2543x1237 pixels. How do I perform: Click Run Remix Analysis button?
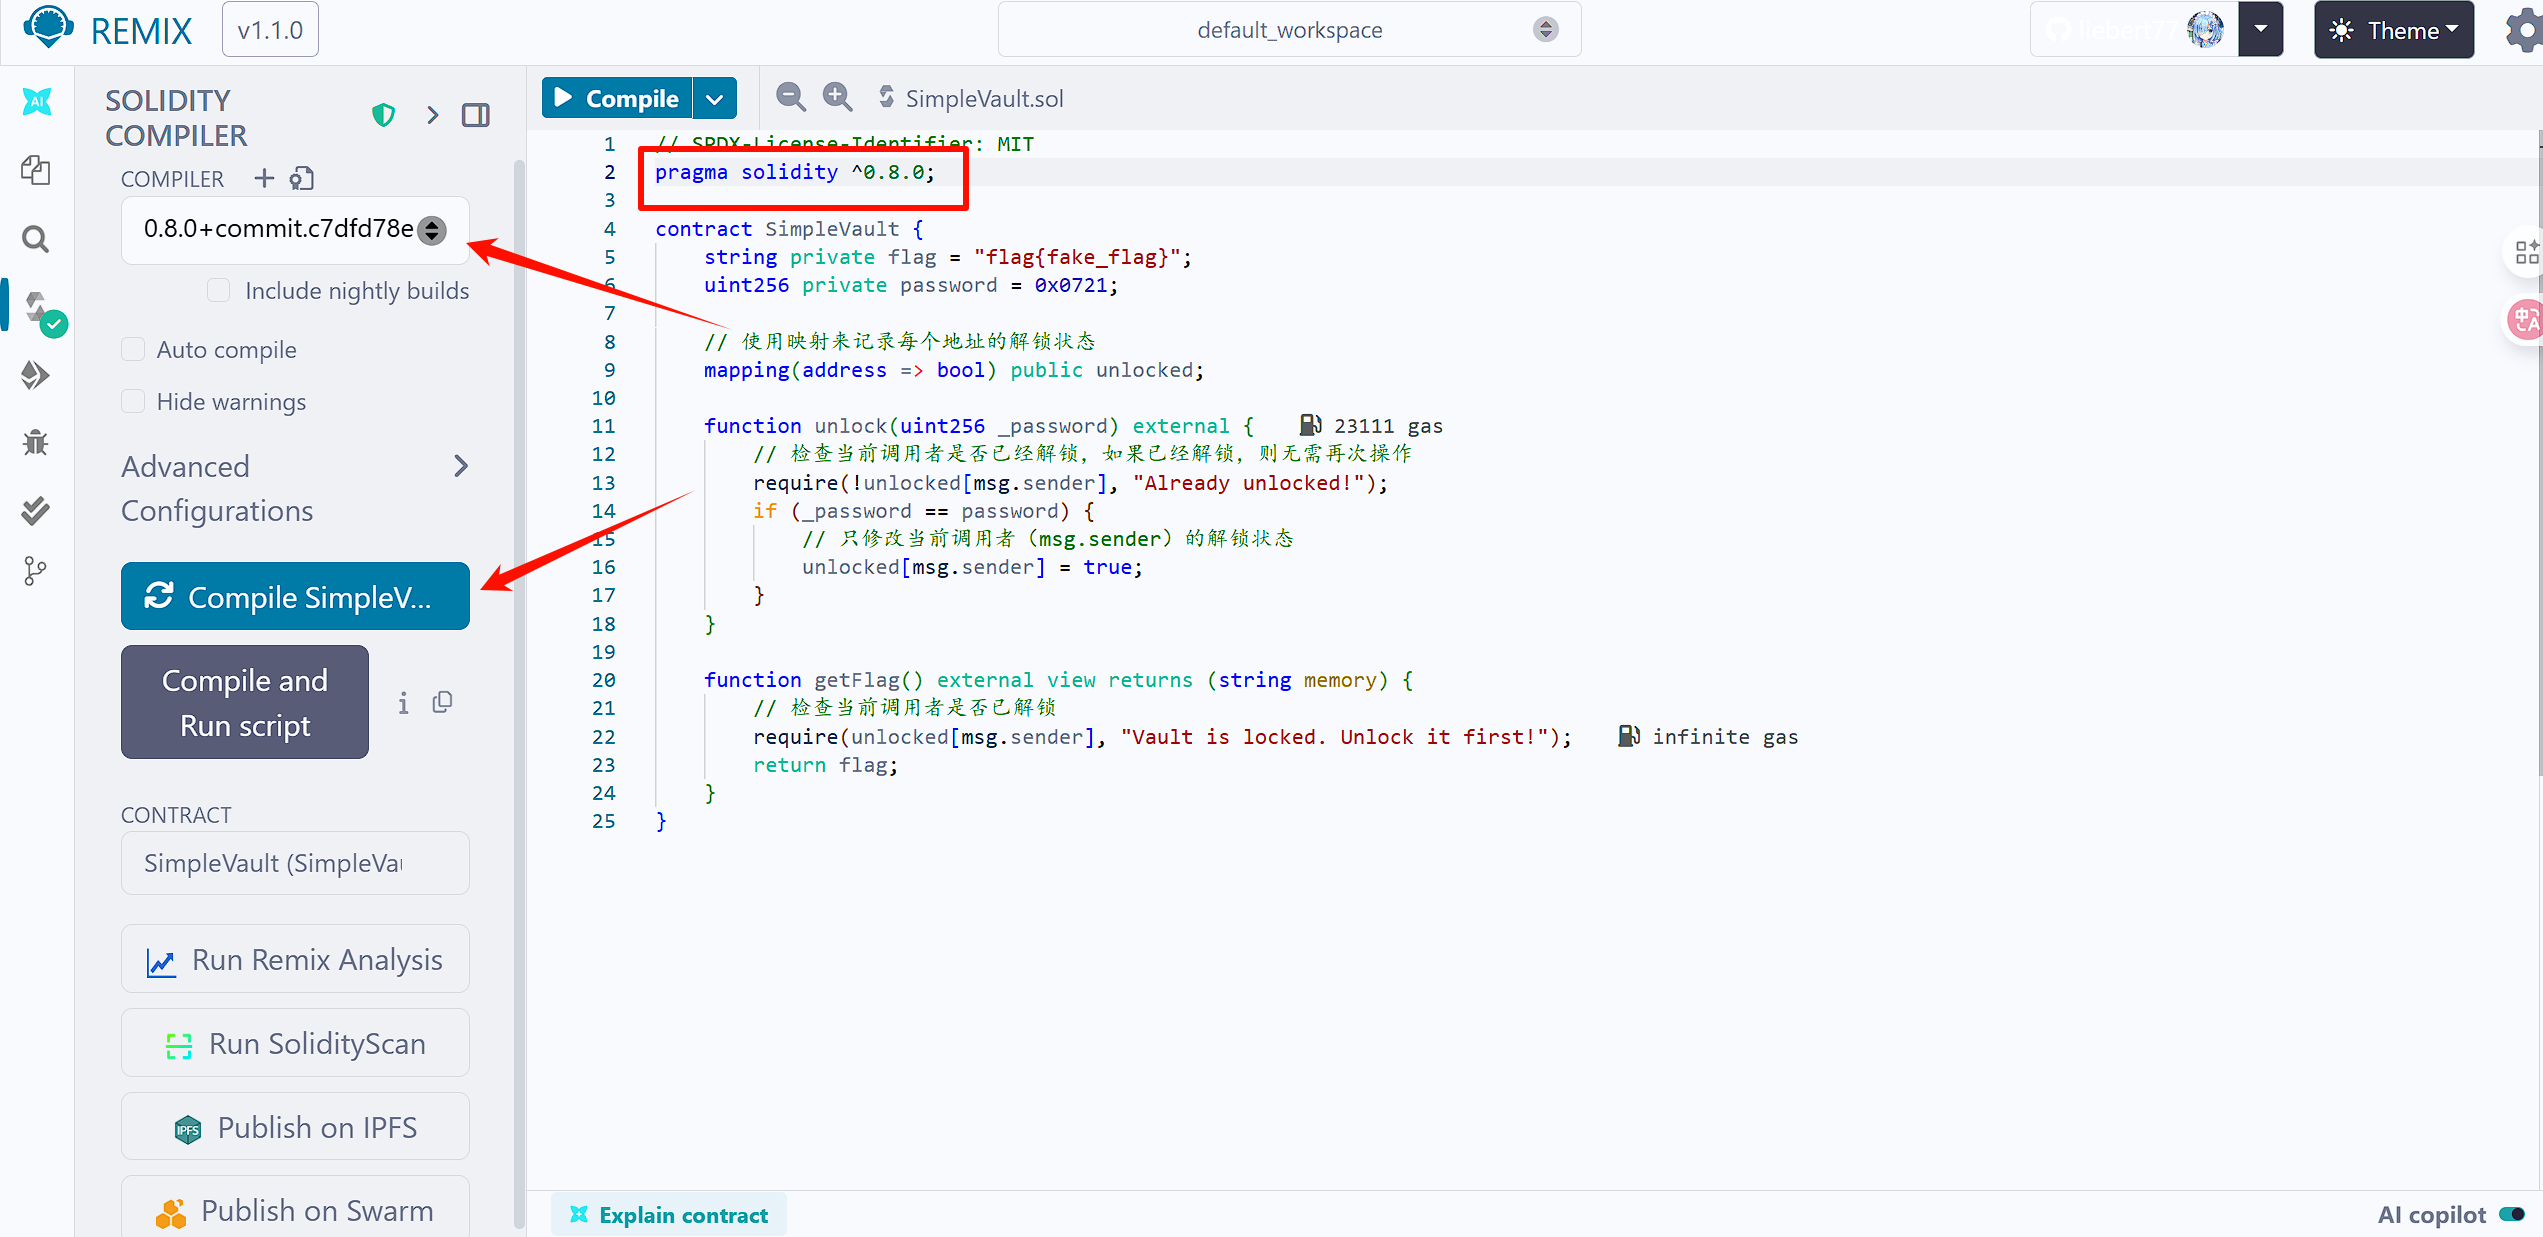[294, 959]
